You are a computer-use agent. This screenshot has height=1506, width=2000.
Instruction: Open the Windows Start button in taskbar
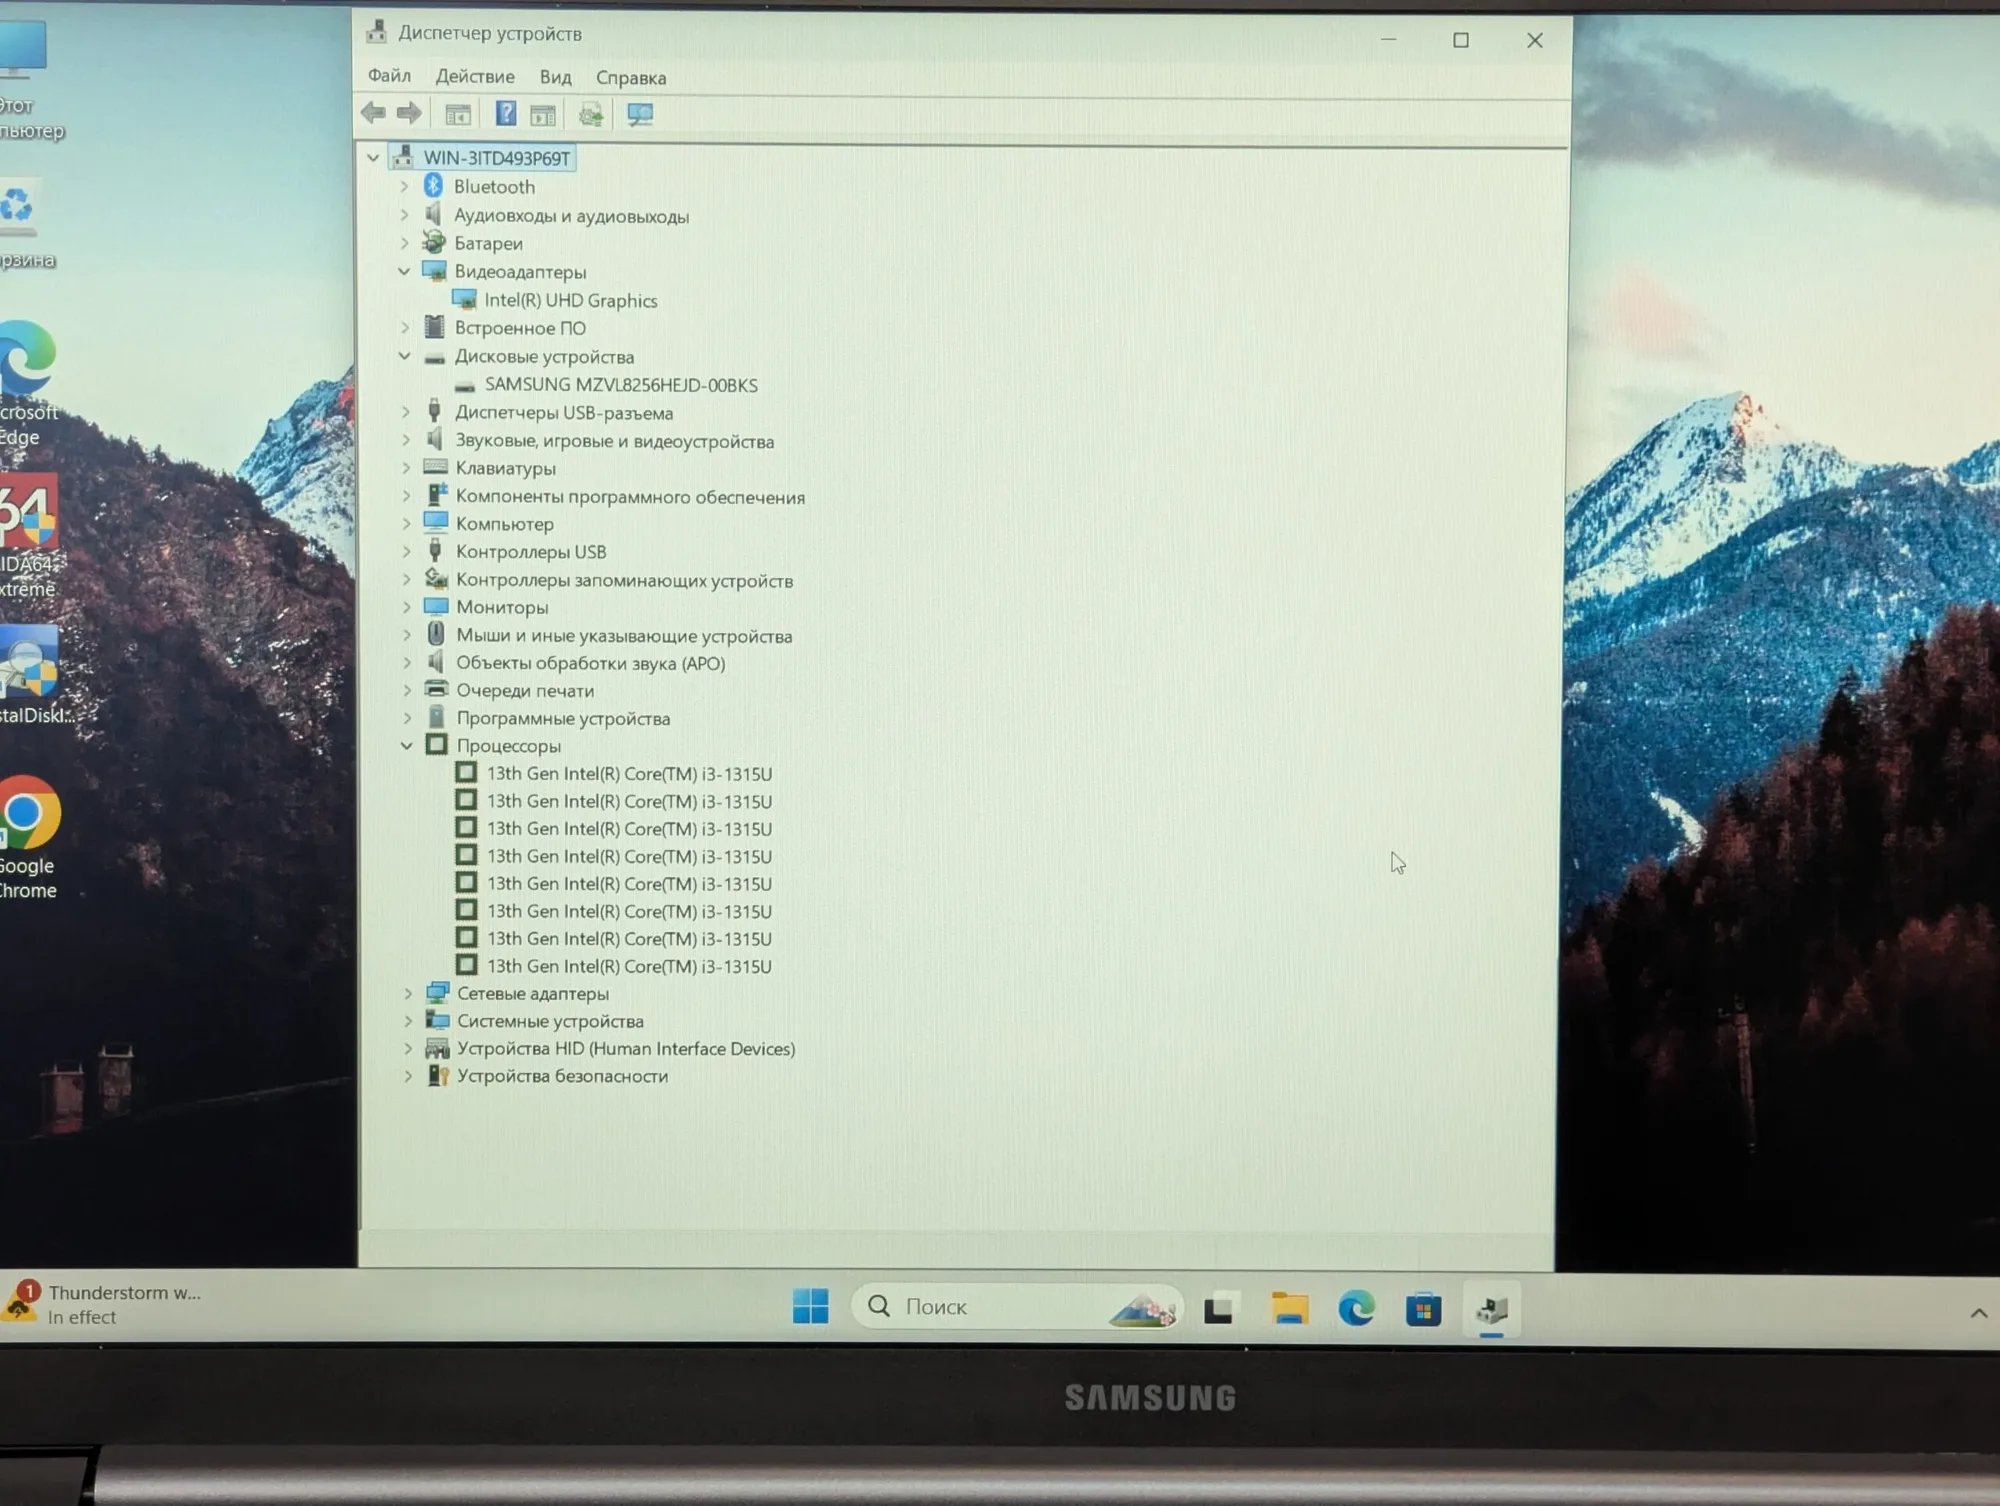pyautogui.click(x=810, y=1306)
